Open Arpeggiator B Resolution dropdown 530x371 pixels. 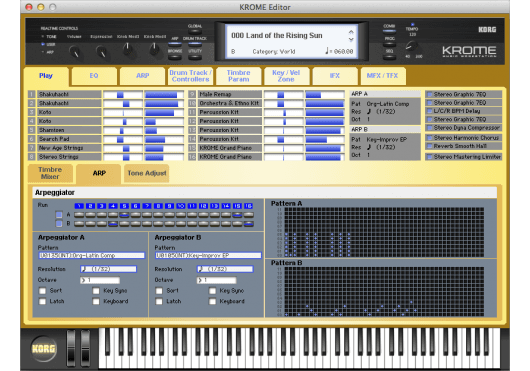225,269
